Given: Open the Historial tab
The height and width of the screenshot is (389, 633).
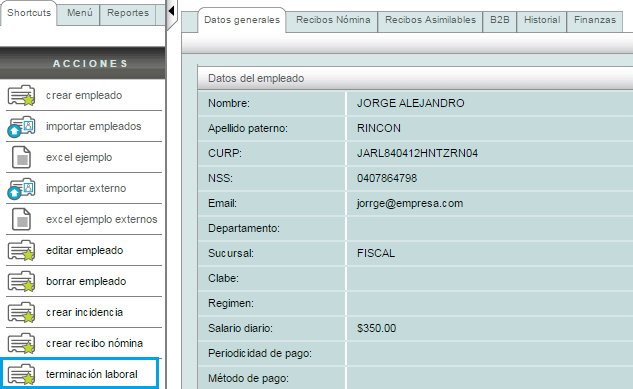Looking at the screenshot, I should 542,20.
